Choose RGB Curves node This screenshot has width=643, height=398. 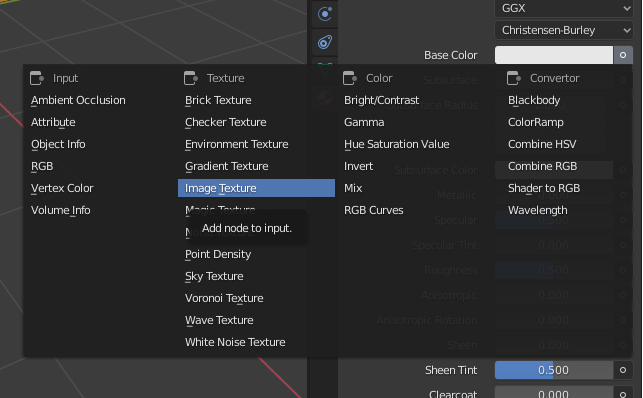pos(374,210)
